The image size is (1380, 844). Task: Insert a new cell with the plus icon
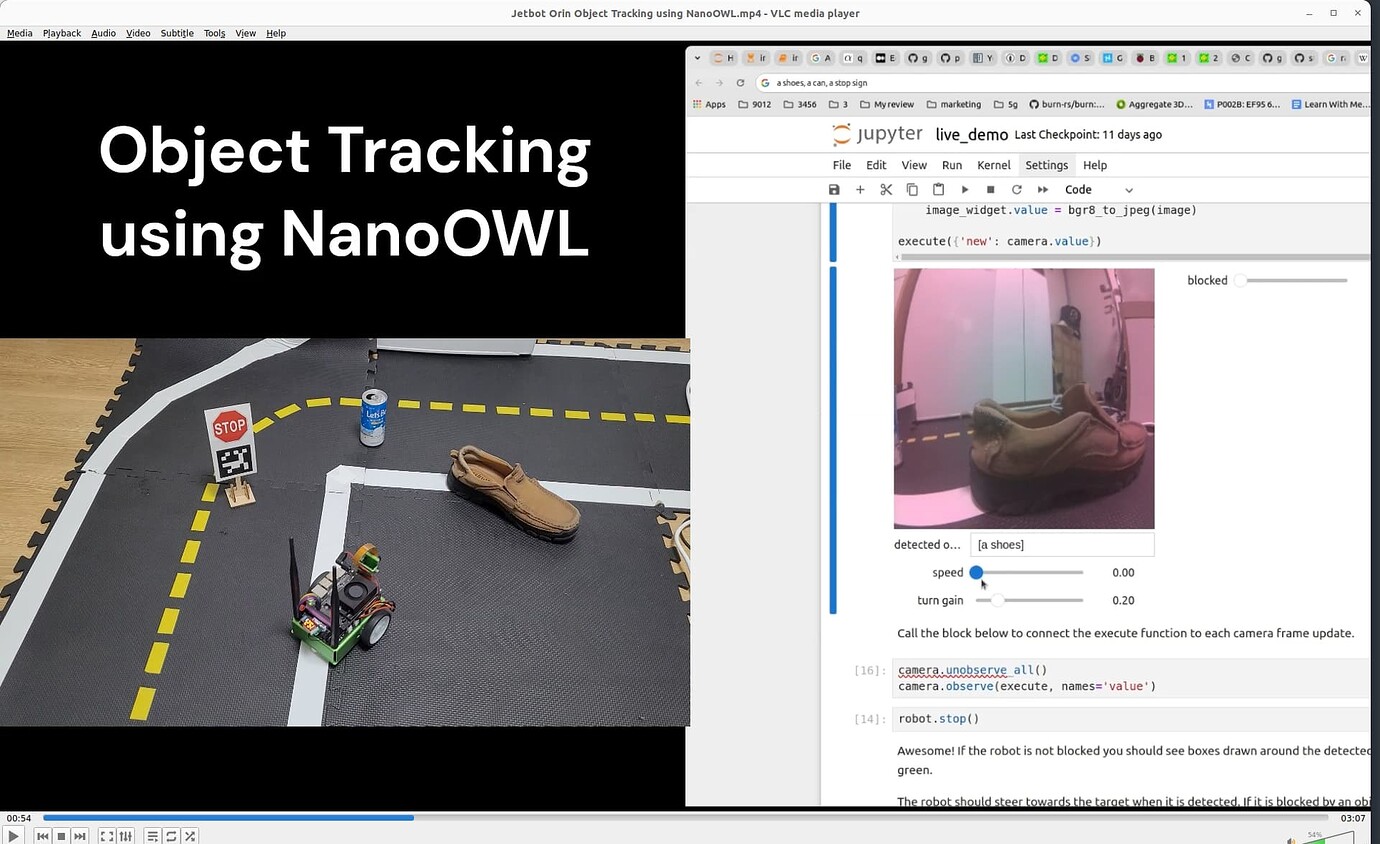pyautogui.click(x=860, y=189)
